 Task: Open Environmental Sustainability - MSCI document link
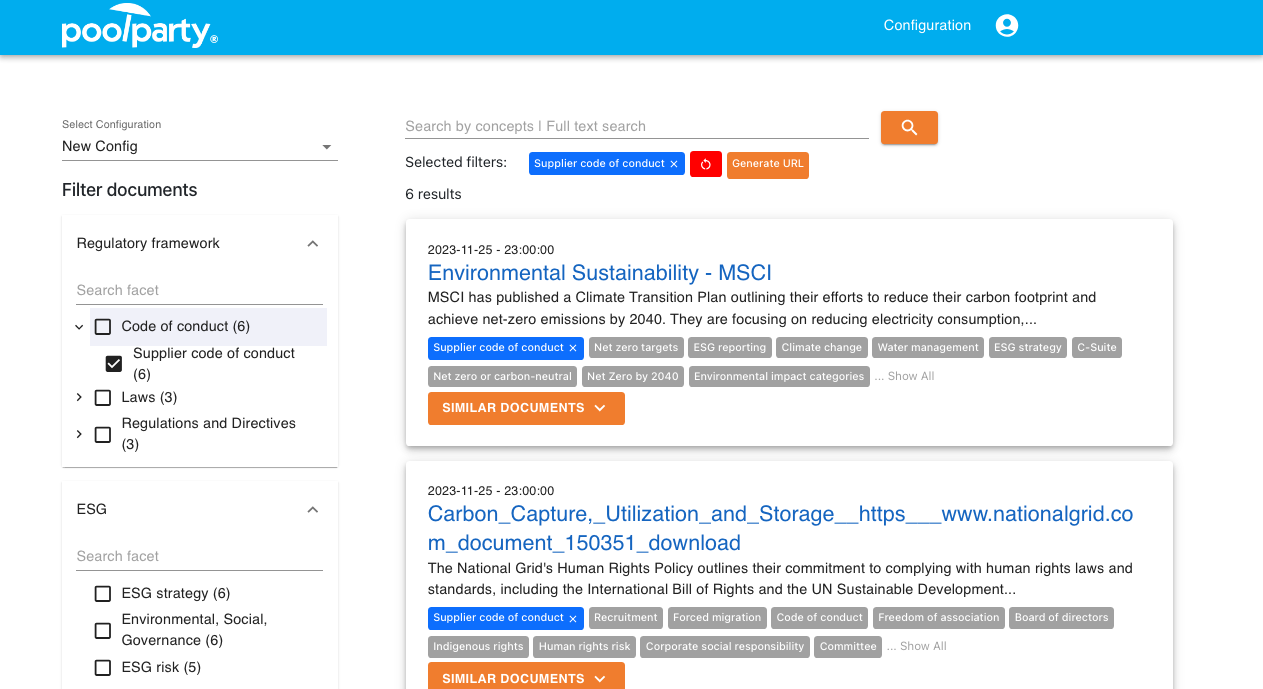[x=599, y=273]
